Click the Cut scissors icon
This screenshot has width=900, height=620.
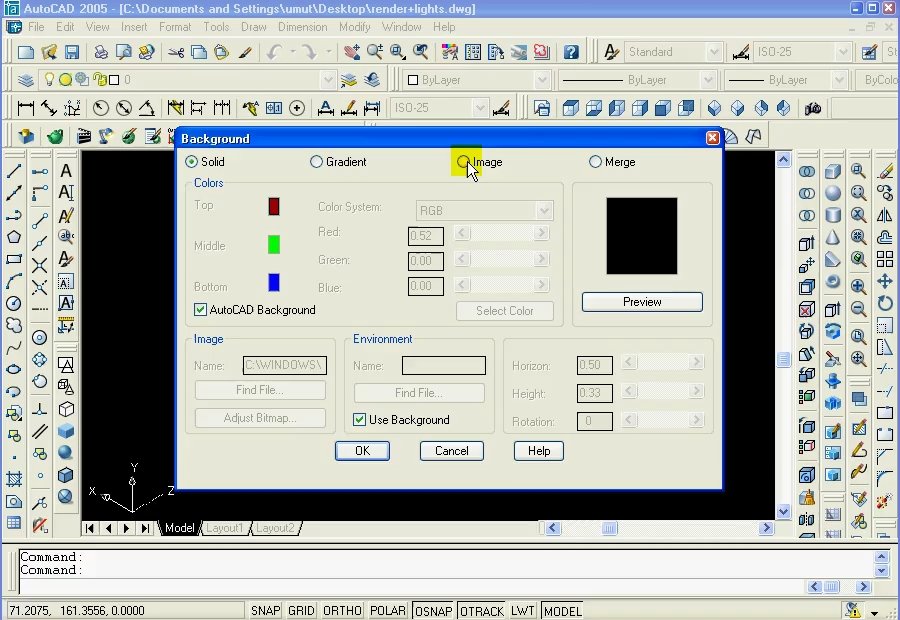tap(176, 52)
